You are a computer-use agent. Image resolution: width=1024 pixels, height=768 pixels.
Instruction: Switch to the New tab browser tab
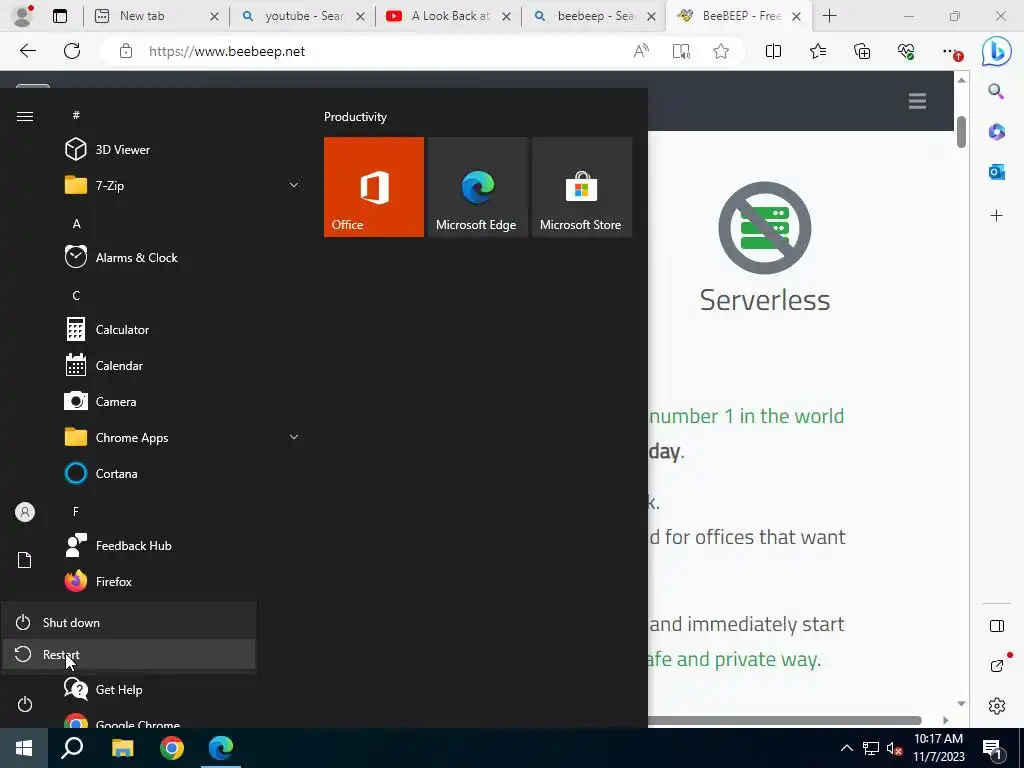pos(155,16)
